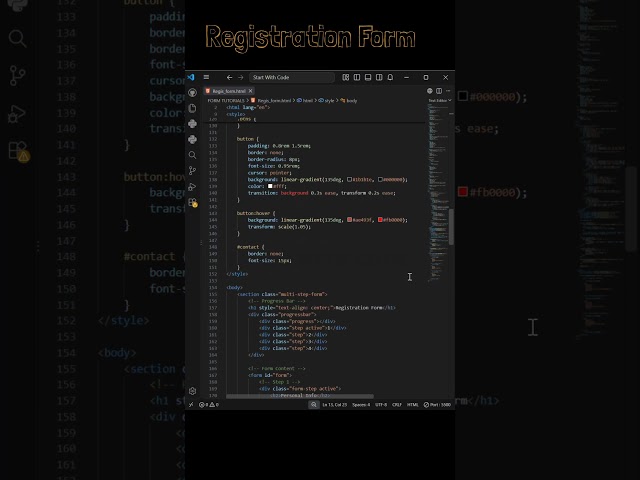640x480 pixels.
Task: Go back using the left arrow in title bar
Action: point(229,77)
